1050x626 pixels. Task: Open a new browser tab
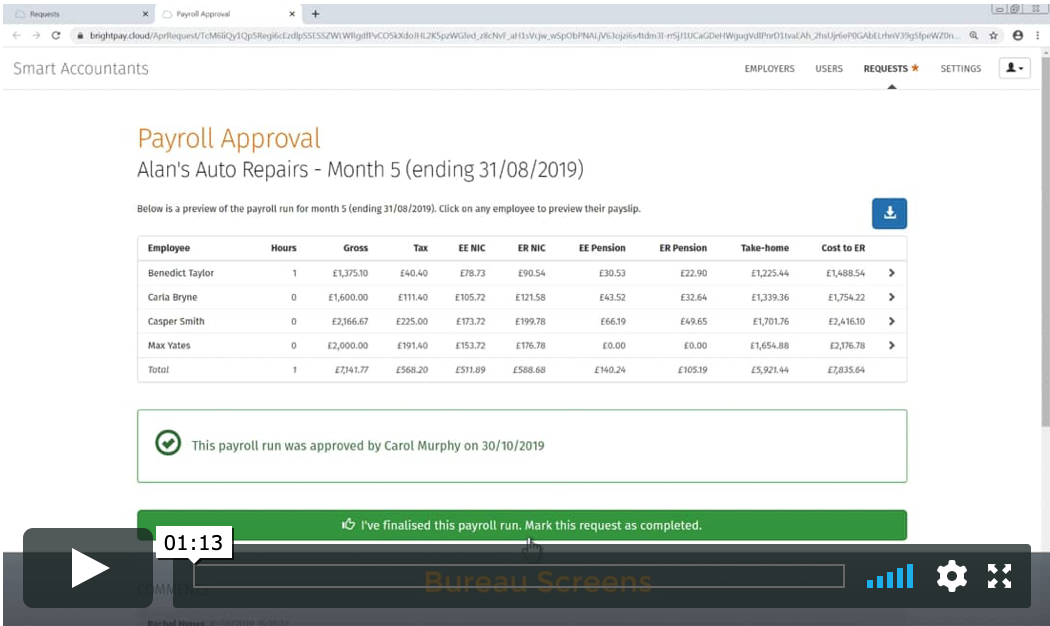315,14
